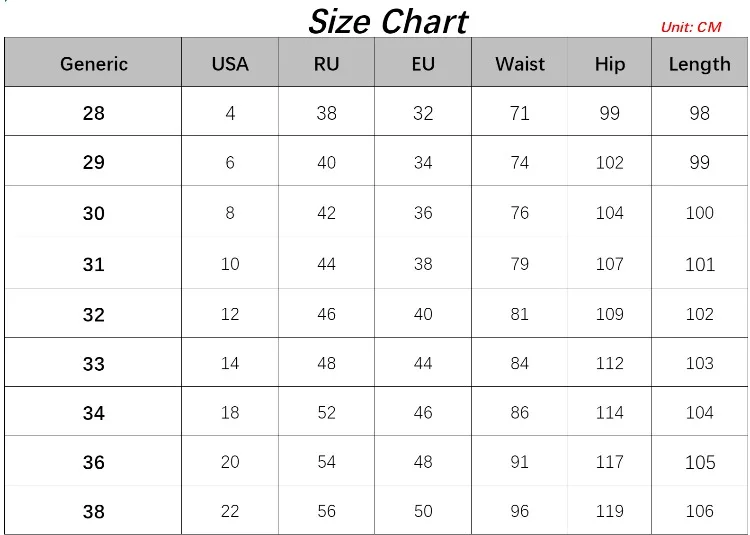Click the red Unit: CM label
This screenshot has height=535, width=750.
pos(691,27)
